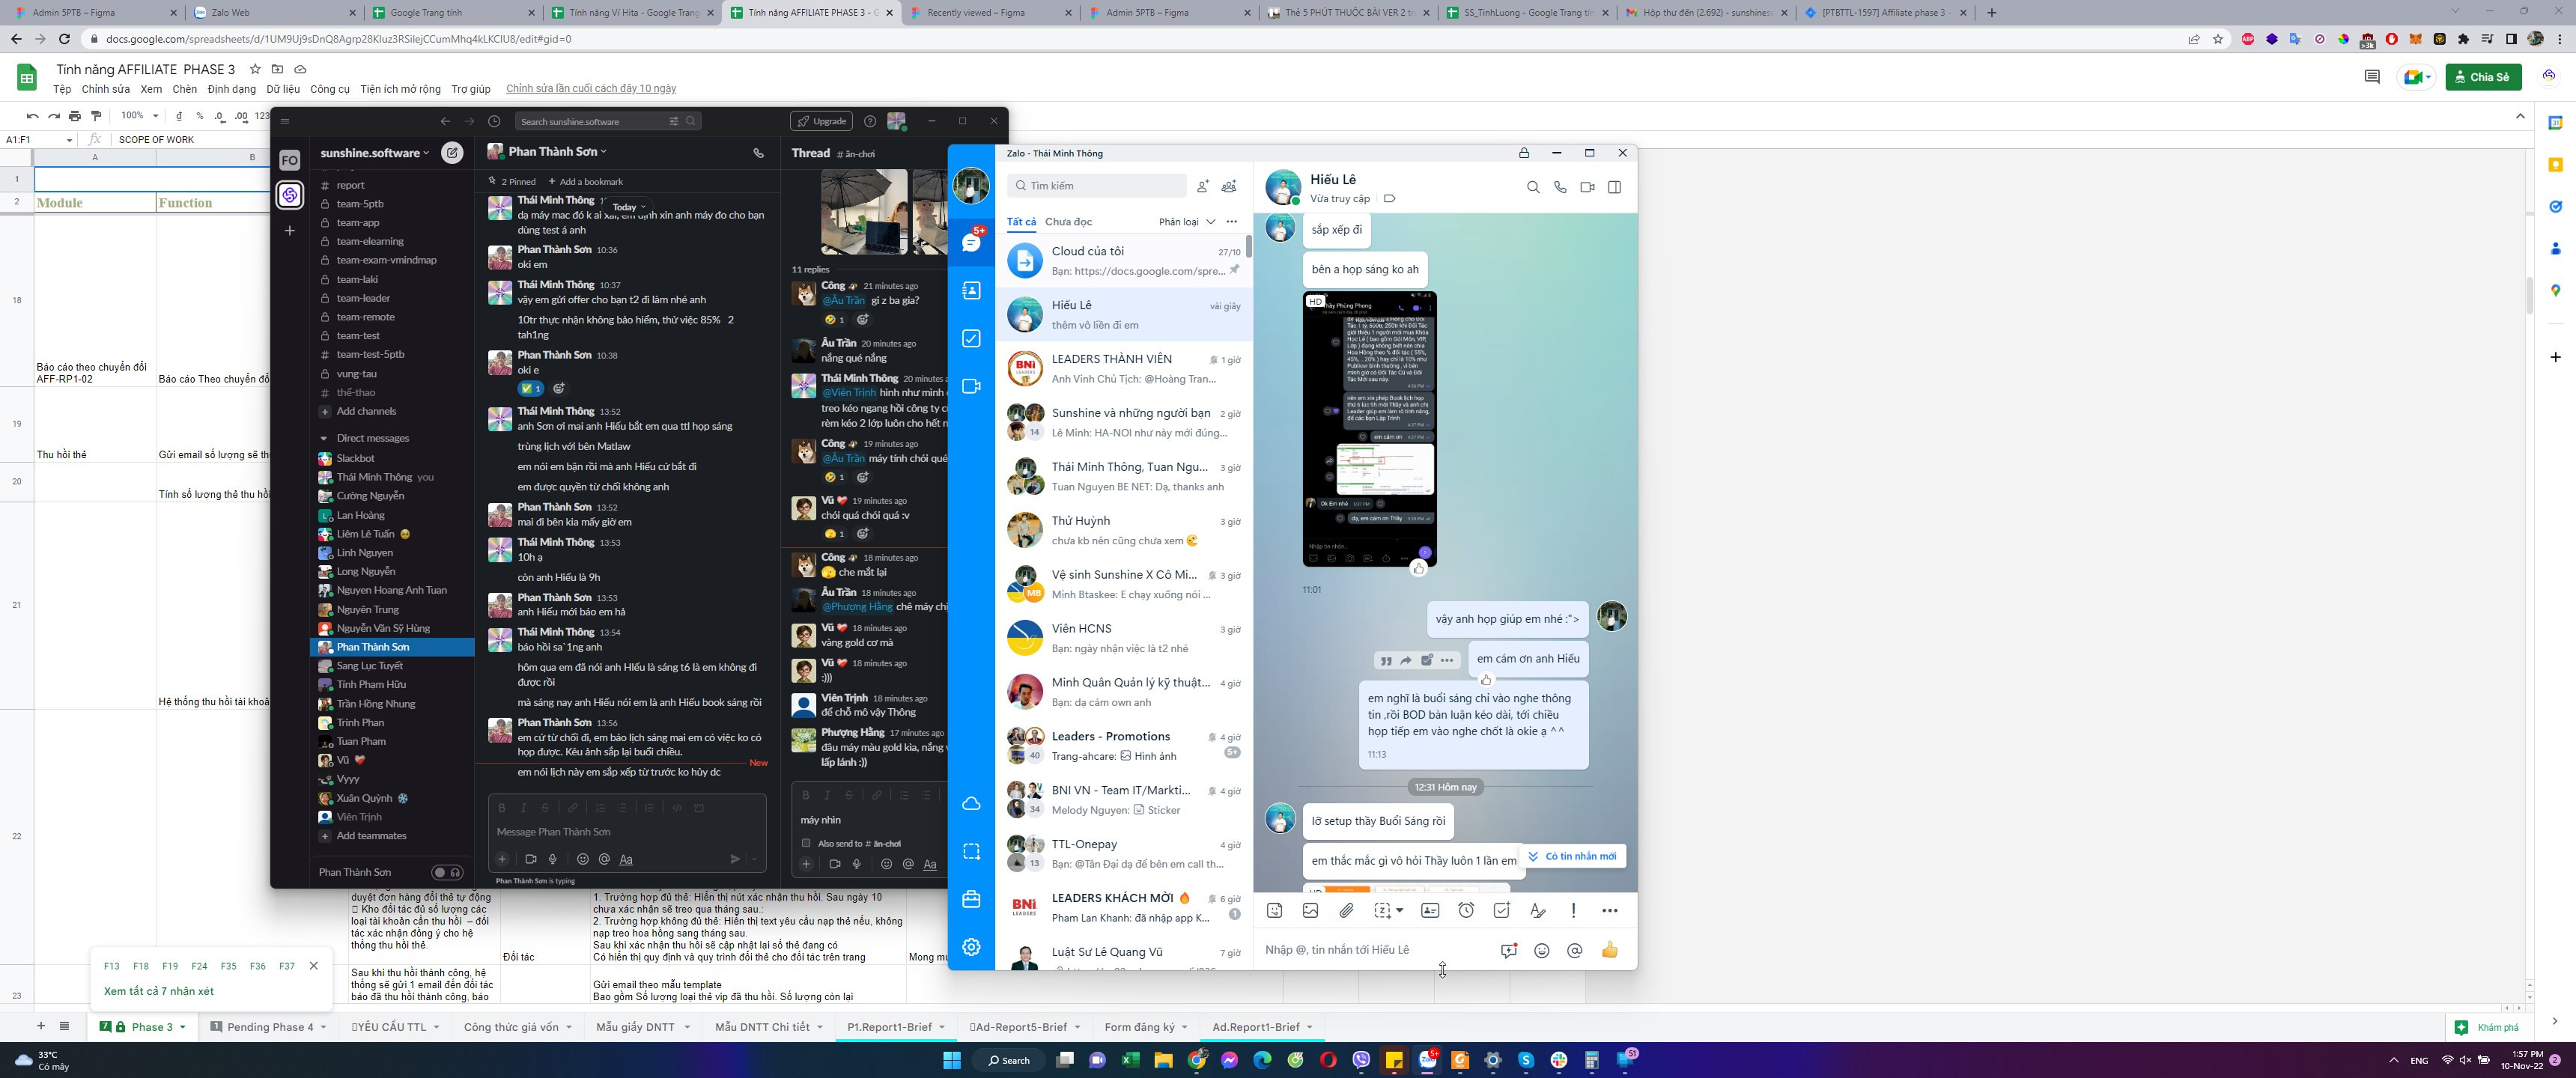Toggle the checkmark reaction under 'oki e'
Image resolution: width=2576 pixels, height=1078 pixels.
(x=531, y=389)
